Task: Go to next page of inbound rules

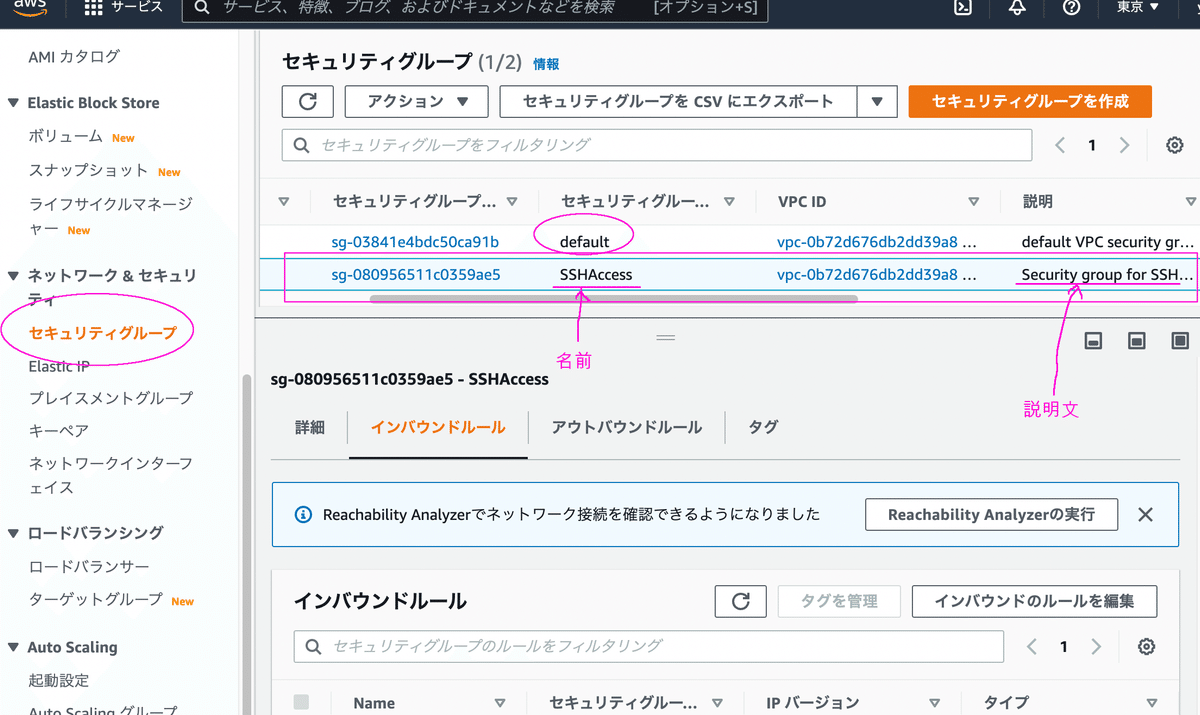Action: 1096,647
